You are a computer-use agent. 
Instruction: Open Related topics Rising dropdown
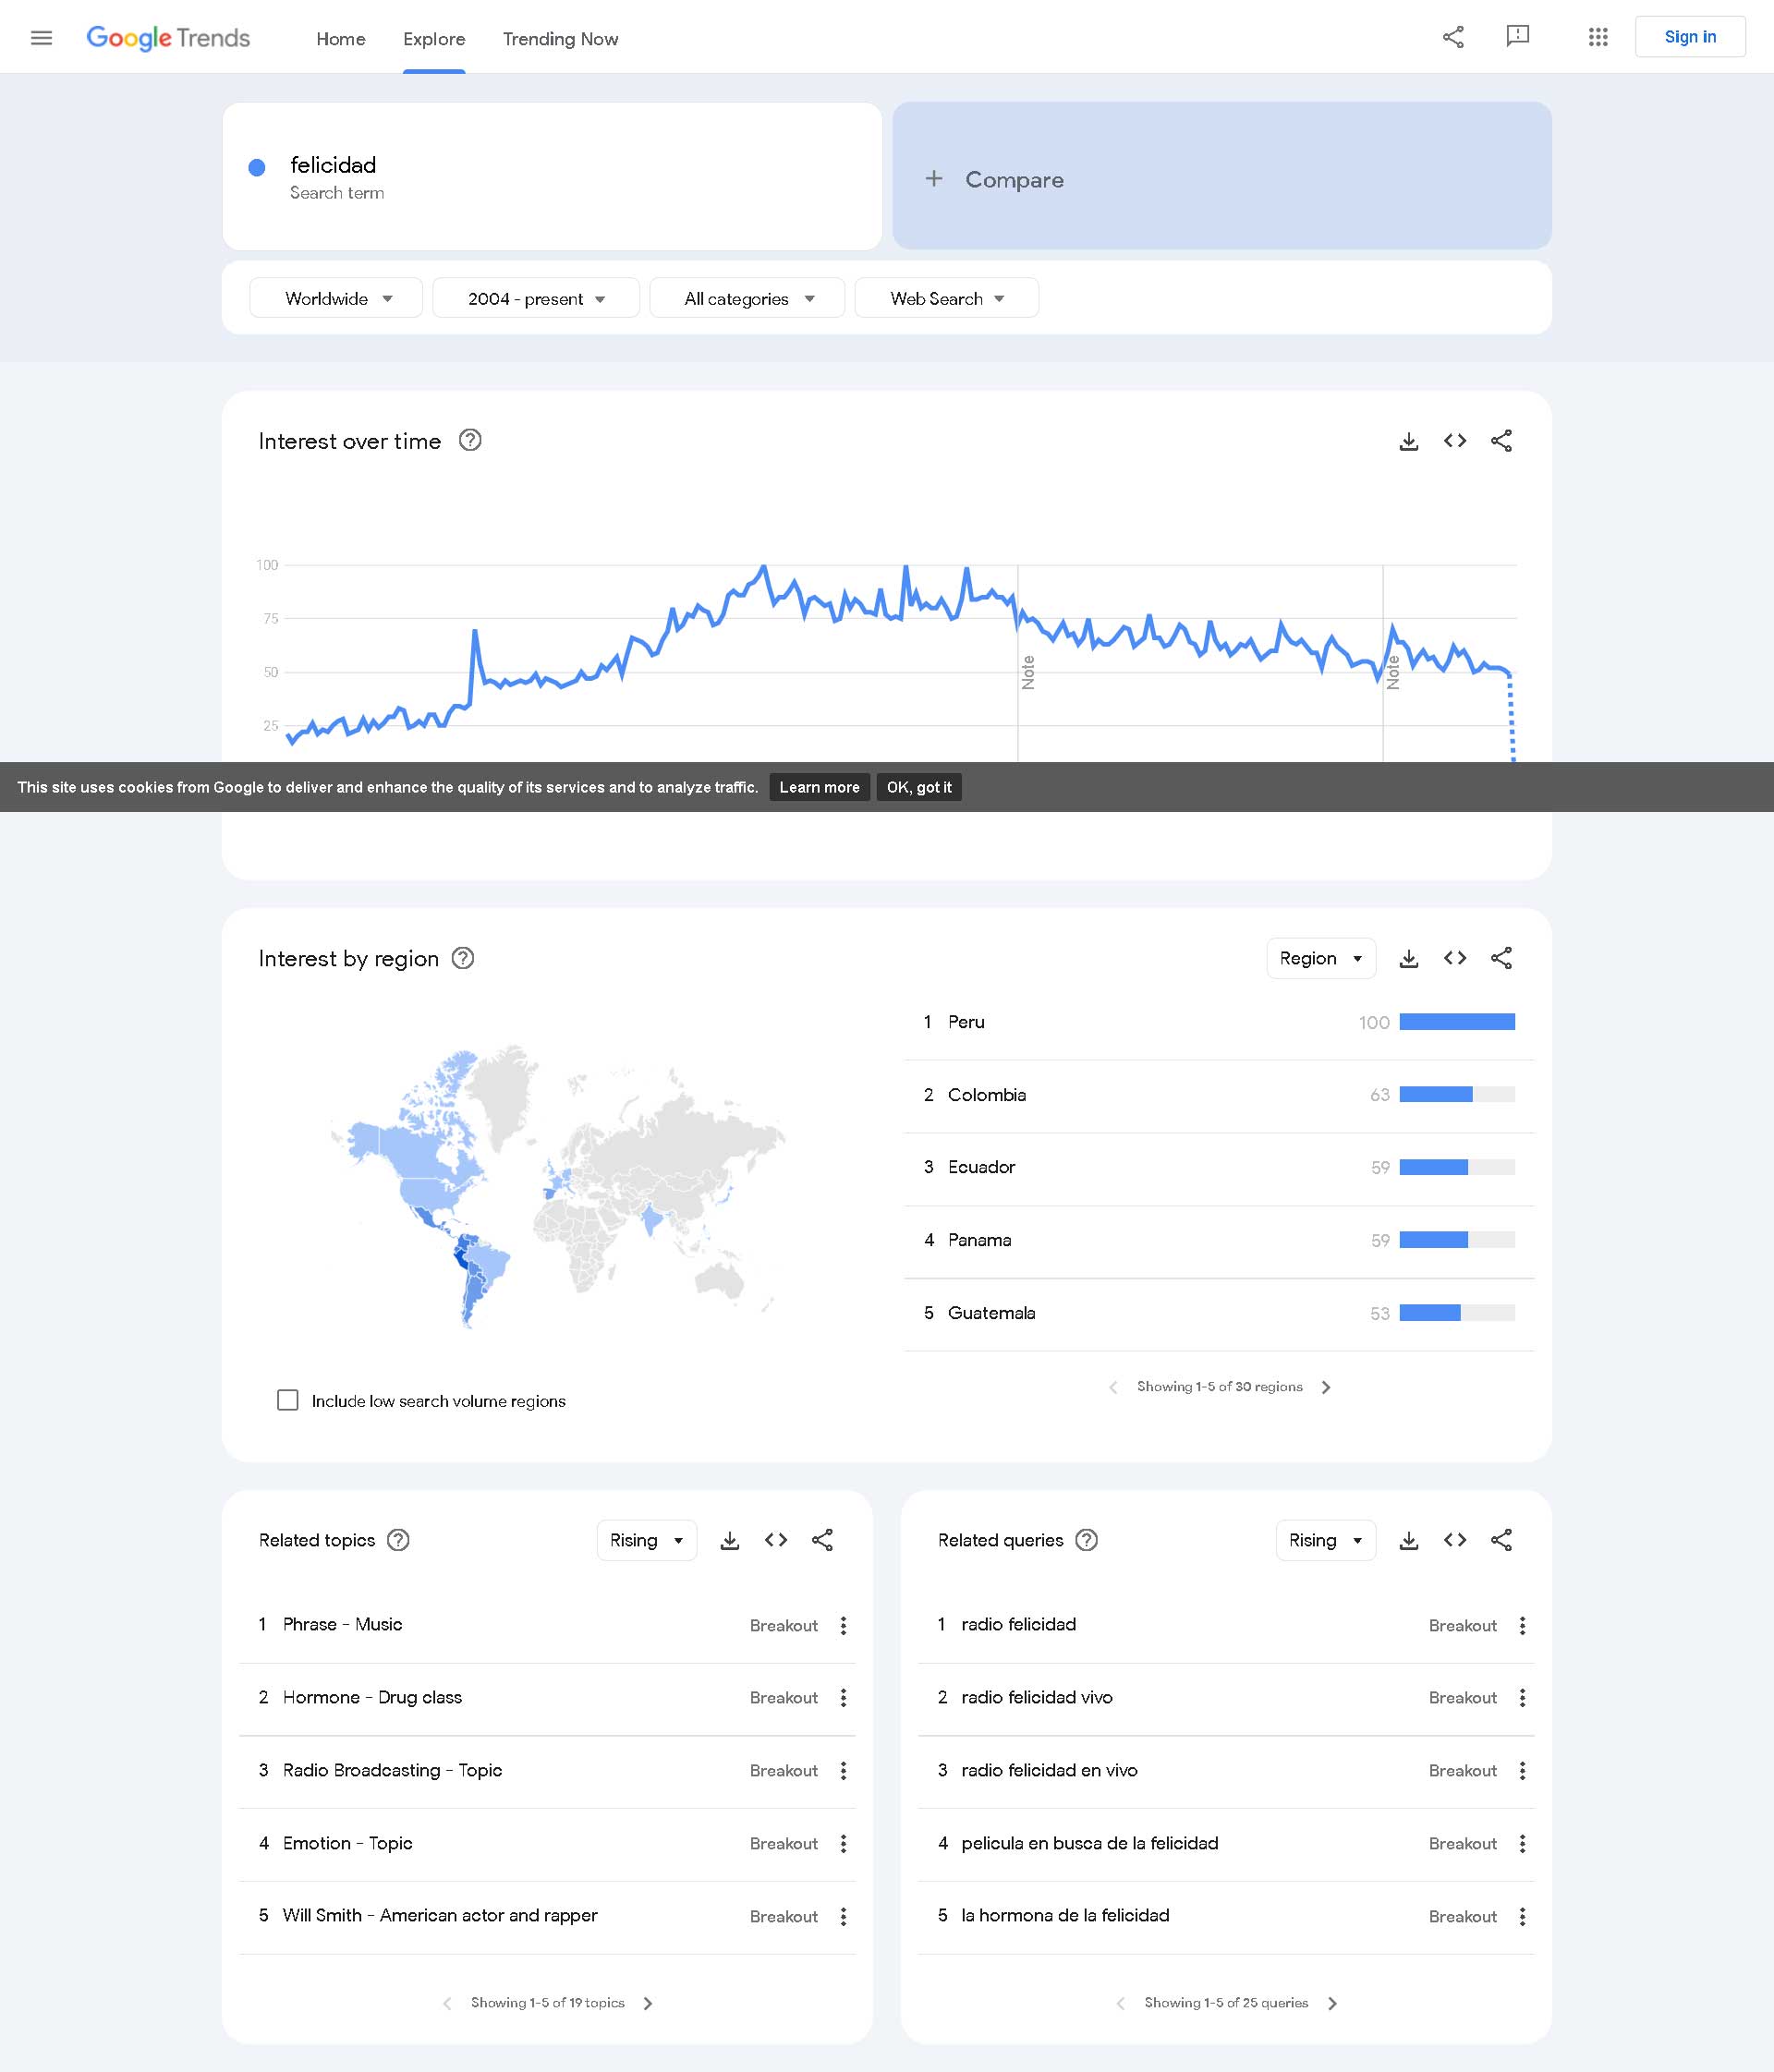click(646, 1540)
